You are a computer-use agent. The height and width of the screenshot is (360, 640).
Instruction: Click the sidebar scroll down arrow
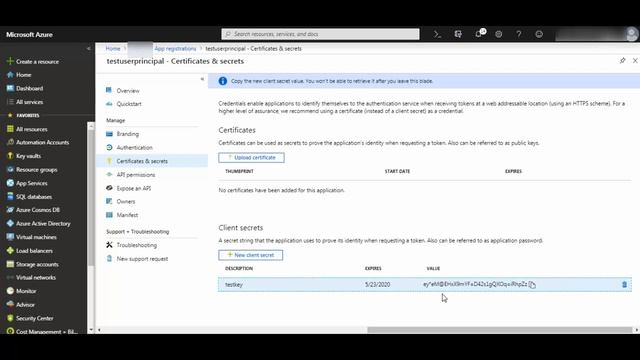(91, 330)
